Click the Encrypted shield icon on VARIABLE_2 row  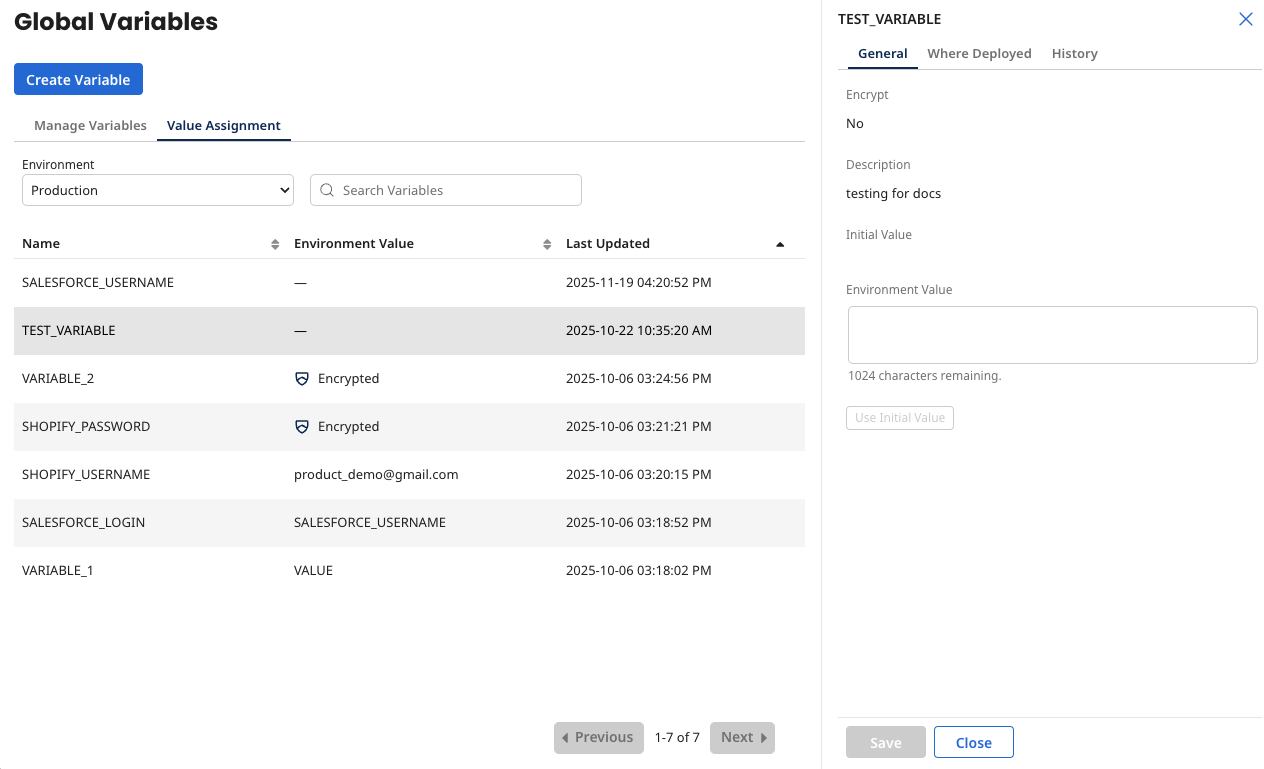(x=301, y=378)
